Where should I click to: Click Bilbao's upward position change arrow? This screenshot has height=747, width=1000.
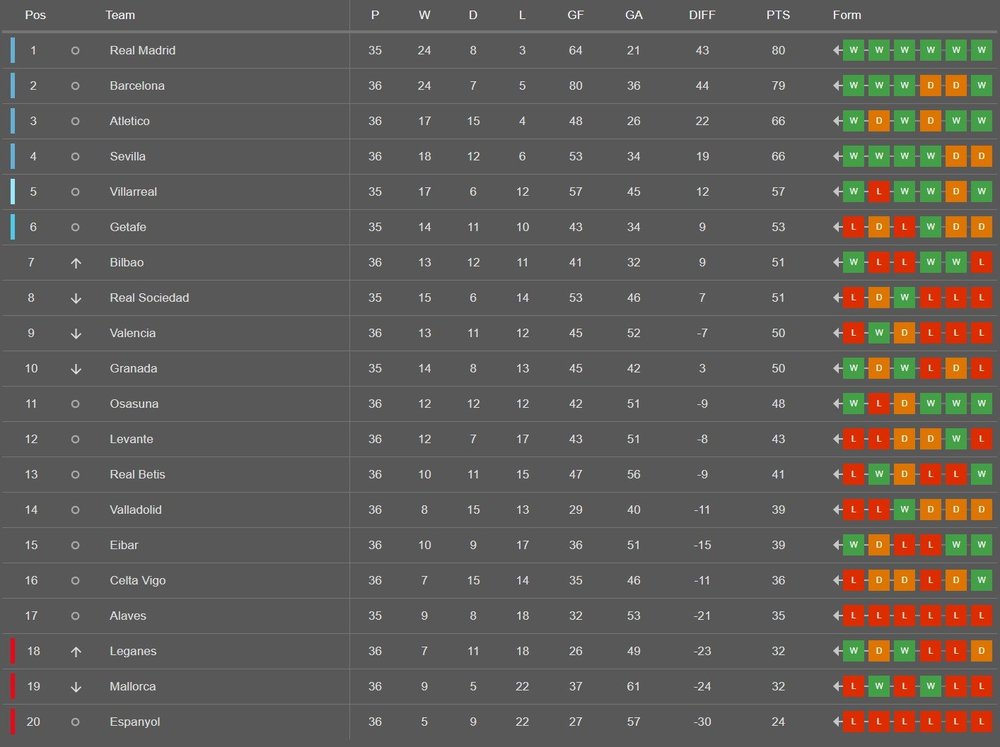click(75, 263)
